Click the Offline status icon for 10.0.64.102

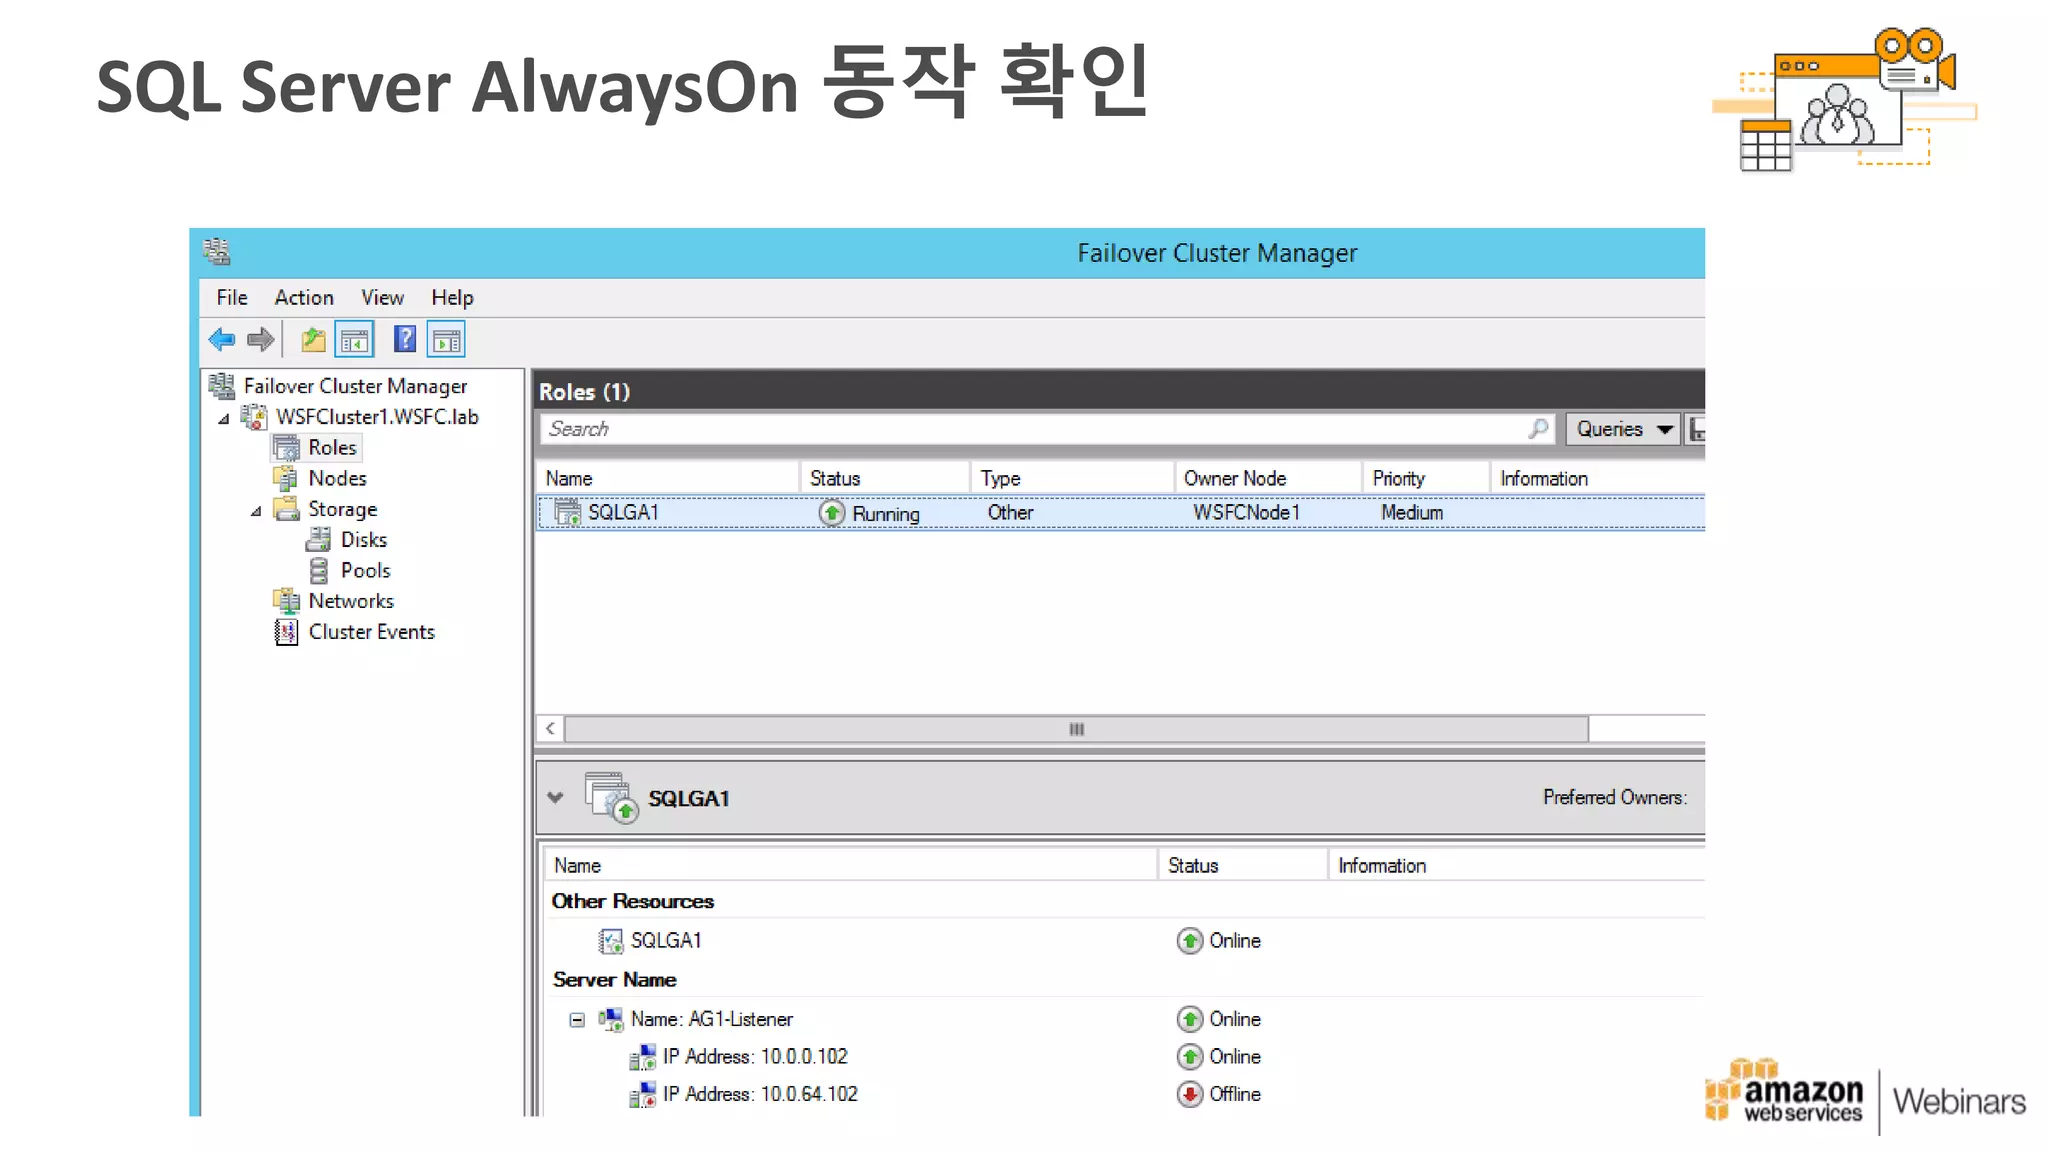coord(1189,1095)
